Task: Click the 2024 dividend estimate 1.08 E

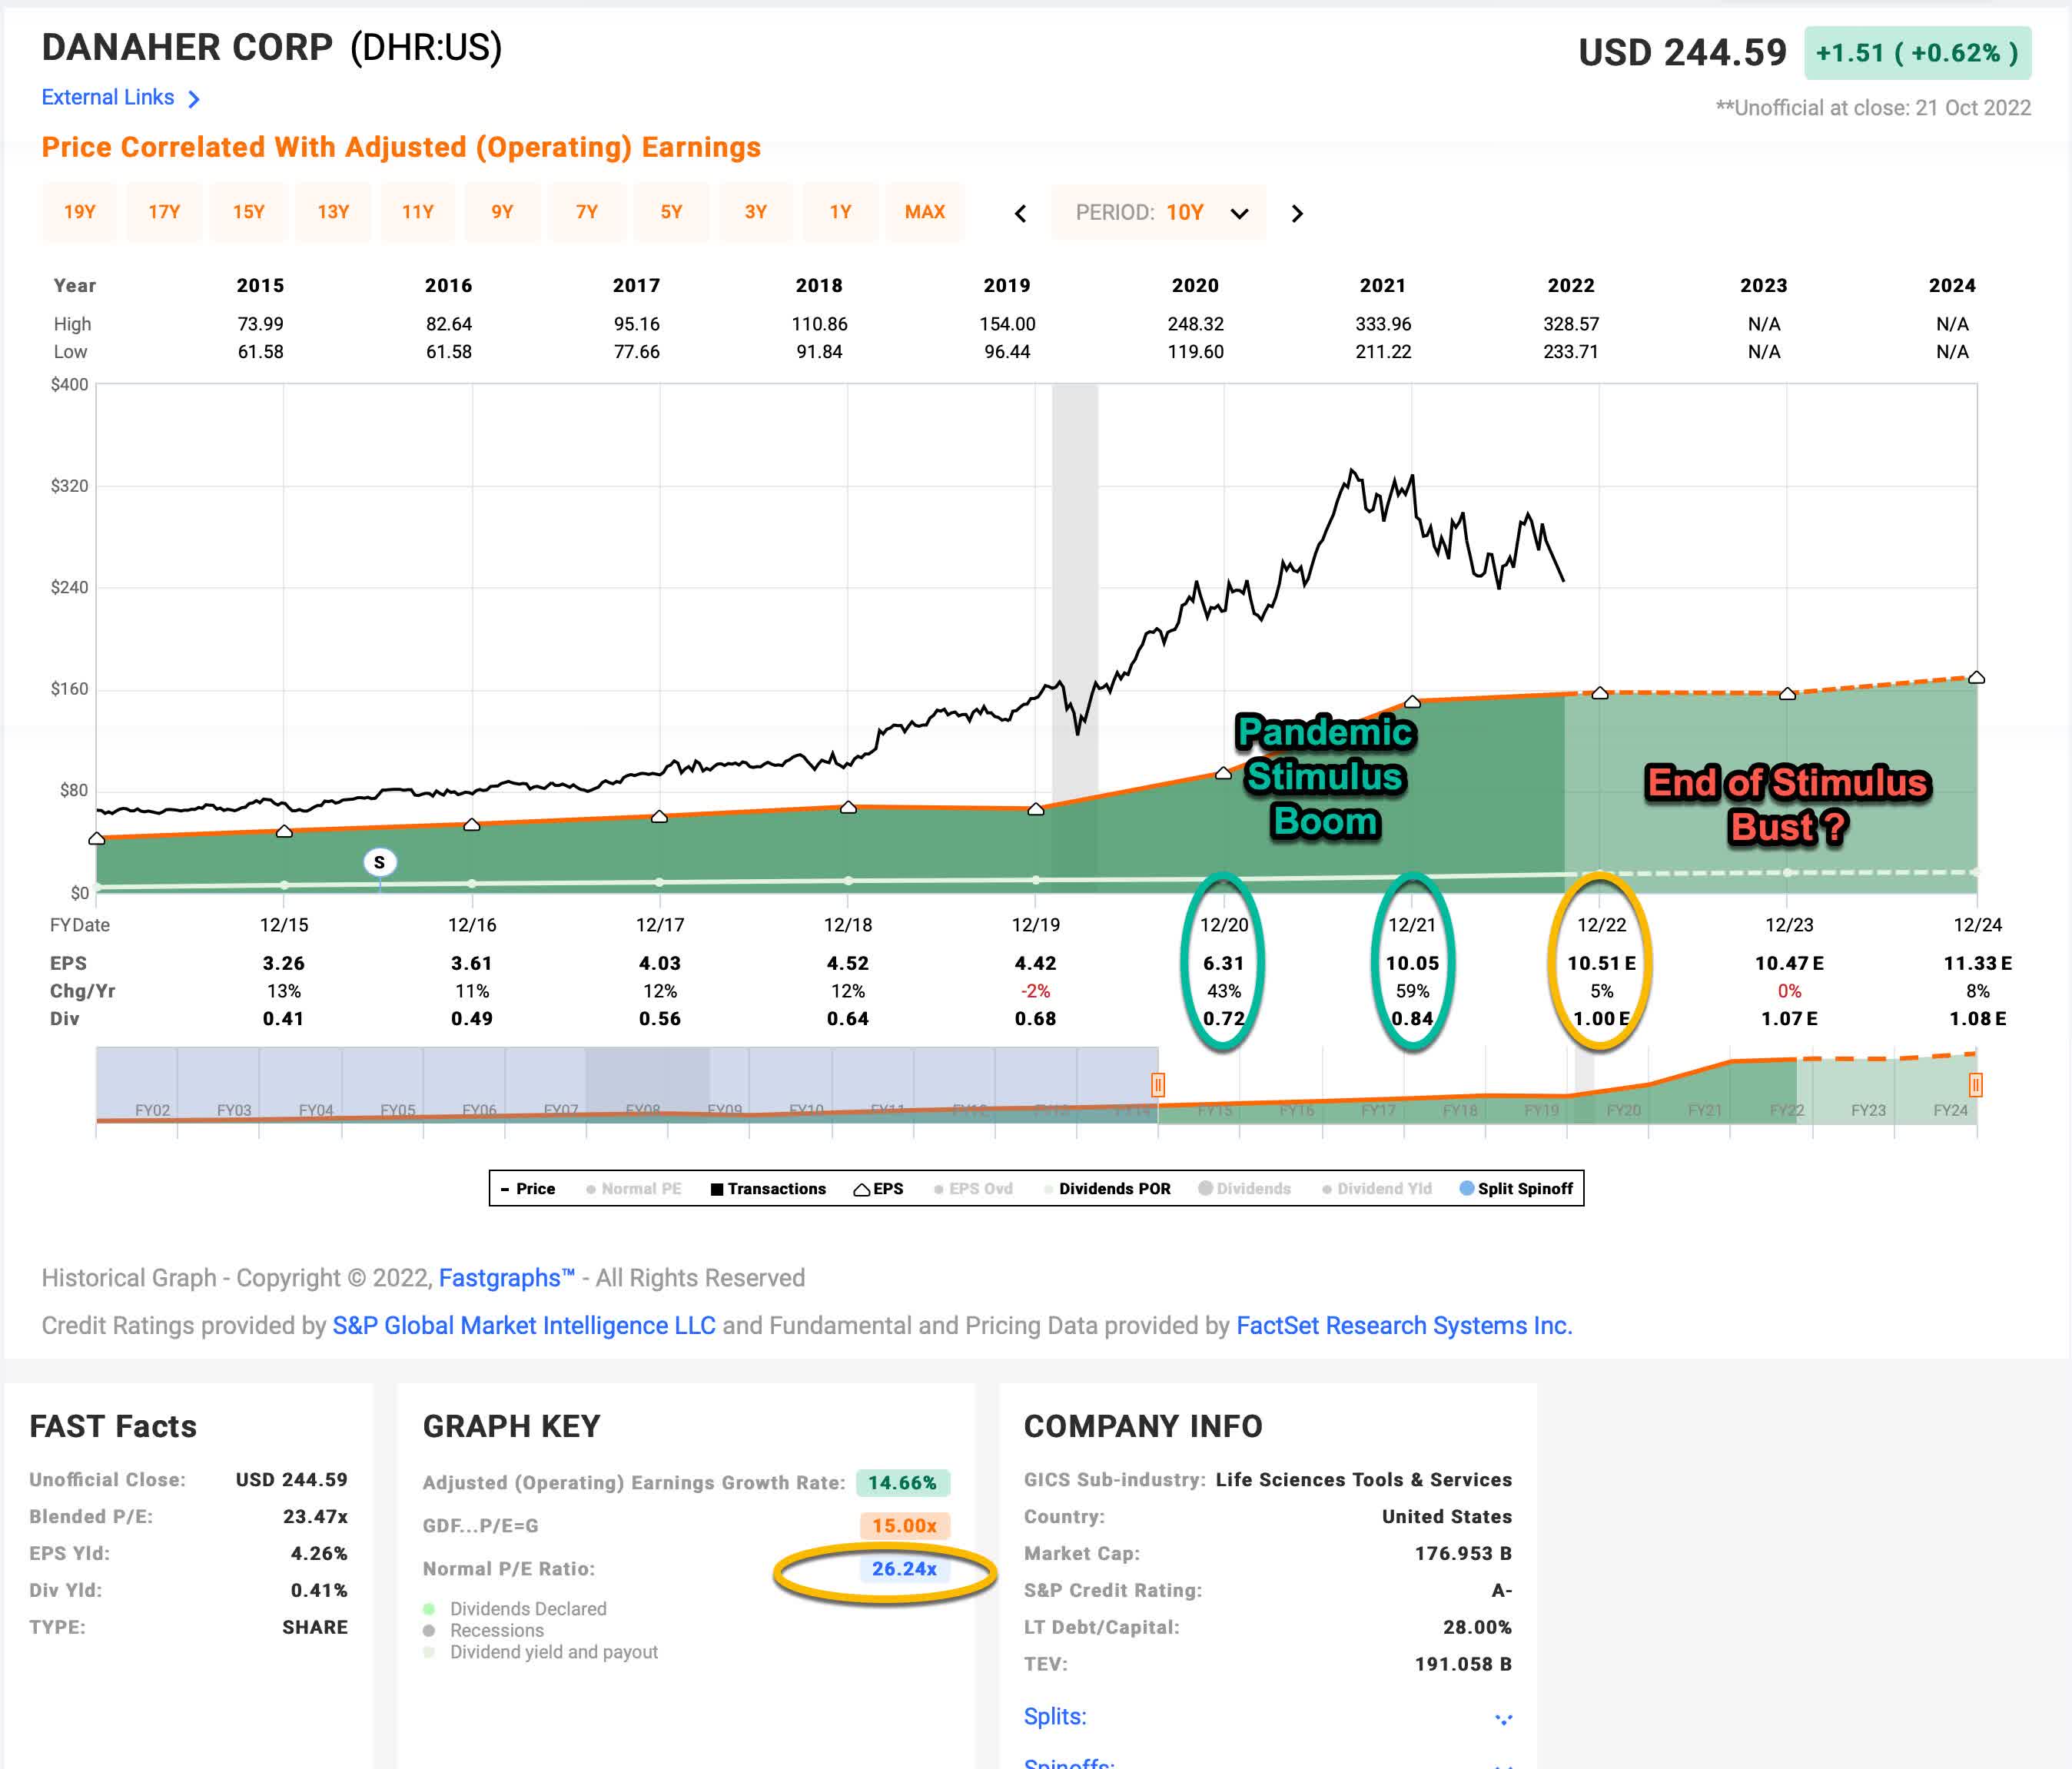Action: click(1977, 1018)
